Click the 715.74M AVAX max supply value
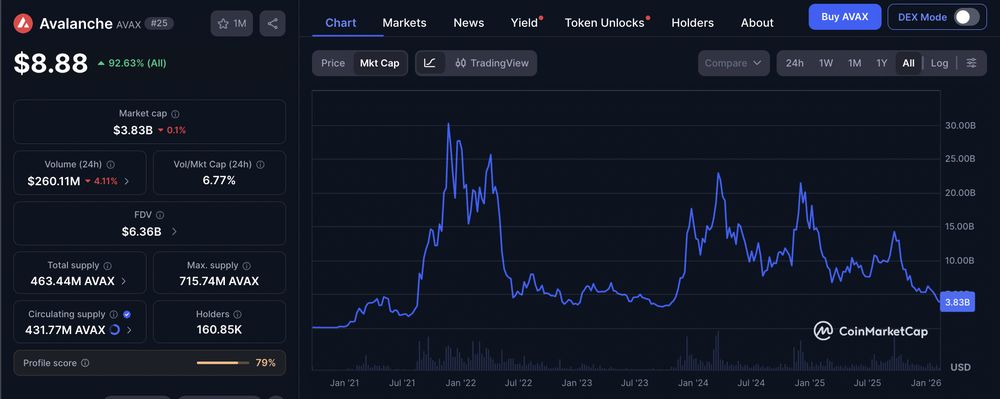 pyautogui.click(x=219, y=280)
